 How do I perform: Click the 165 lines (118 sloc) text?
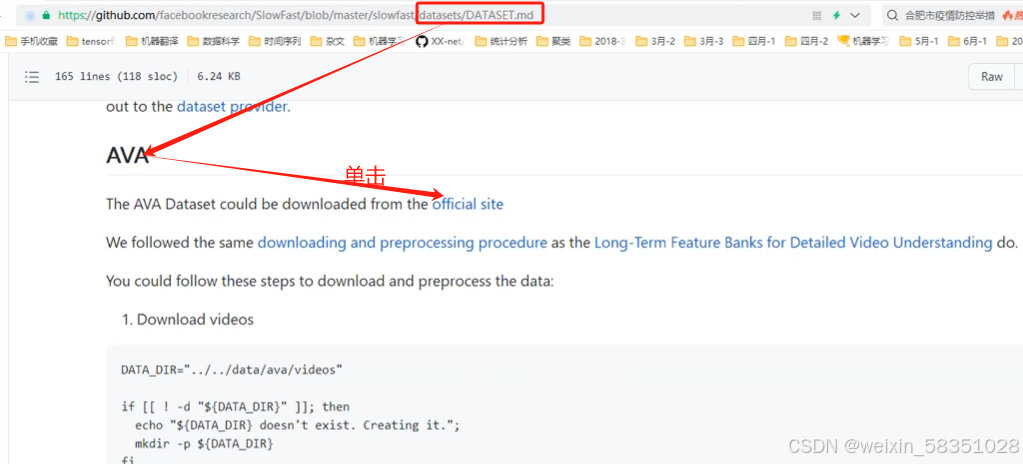[116, 76]
